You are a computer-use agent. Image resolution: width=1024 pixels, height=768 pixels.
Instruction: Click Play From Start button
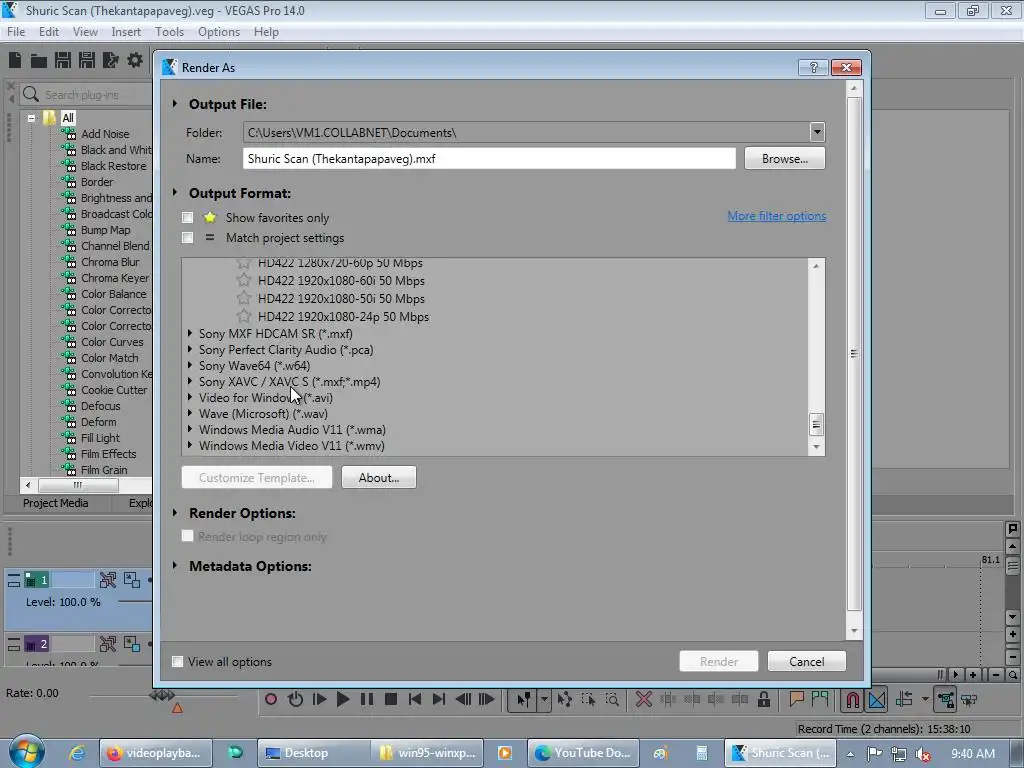[319, 699]
